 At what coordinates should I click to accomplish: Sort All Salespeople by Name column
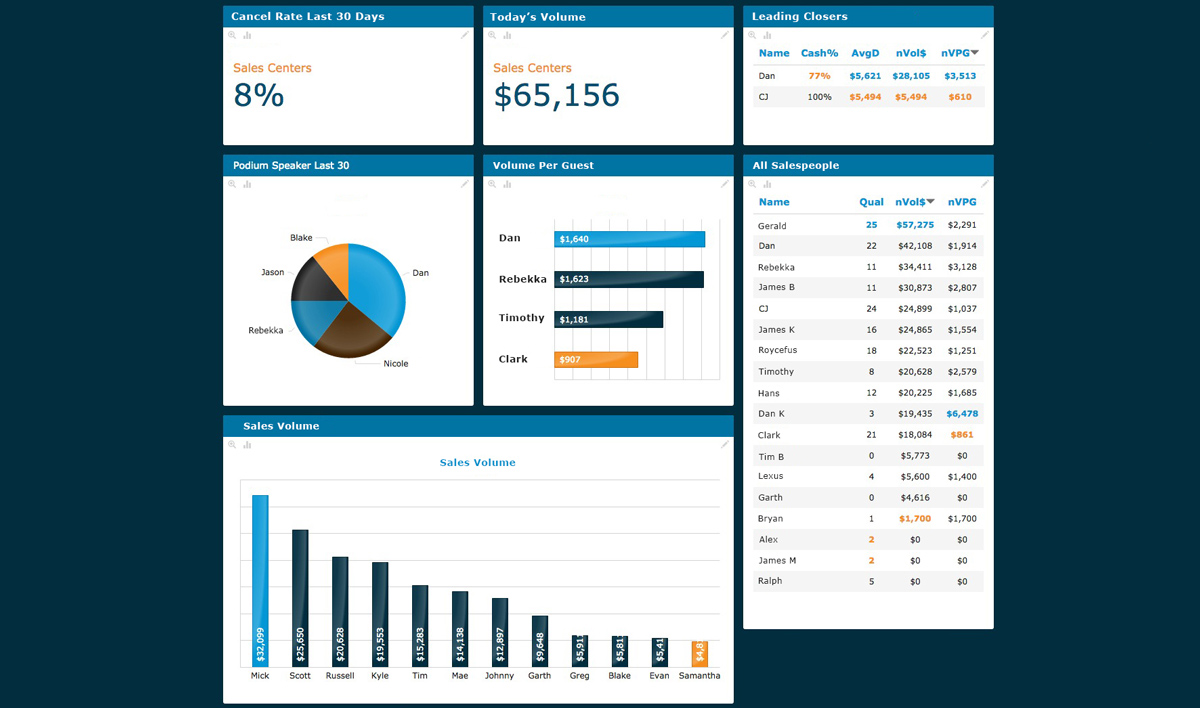tap(774, 202)
